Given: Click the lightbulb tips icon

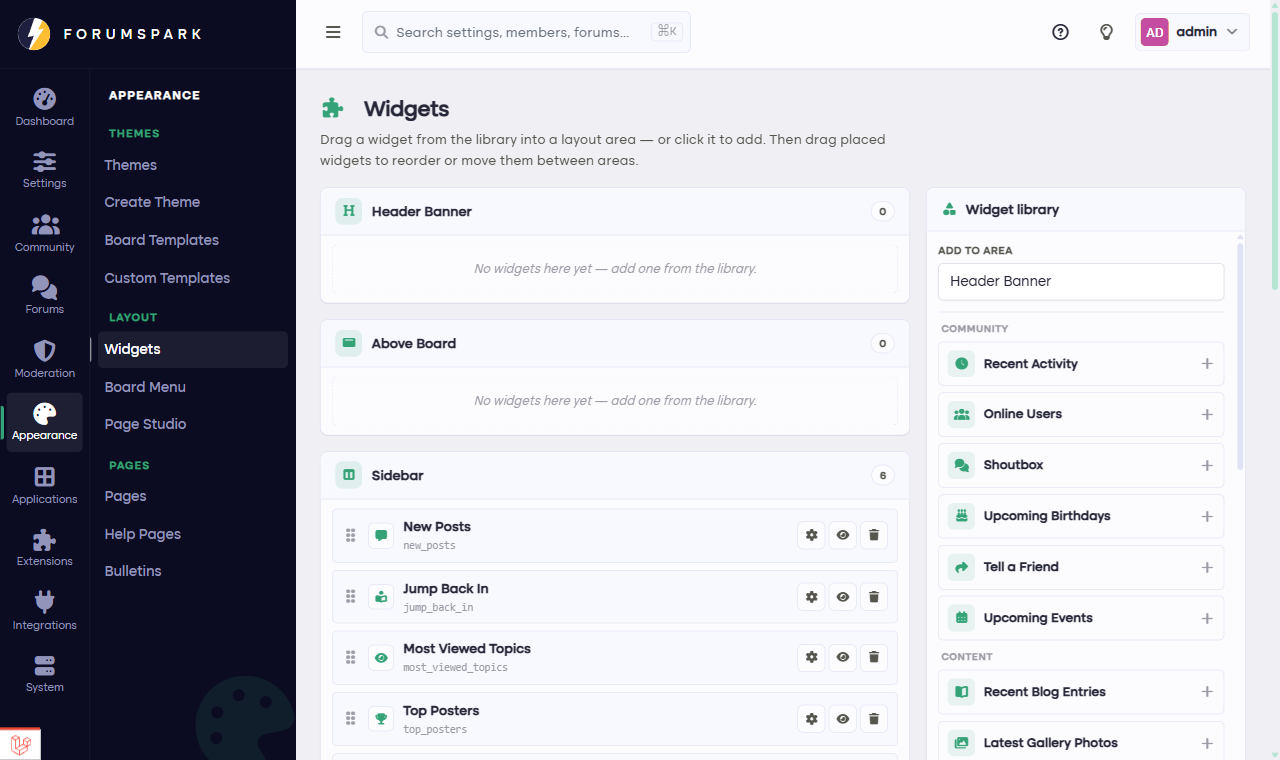Looking at the screenshot, I should pyautogui.click(x=1107, y=32).
